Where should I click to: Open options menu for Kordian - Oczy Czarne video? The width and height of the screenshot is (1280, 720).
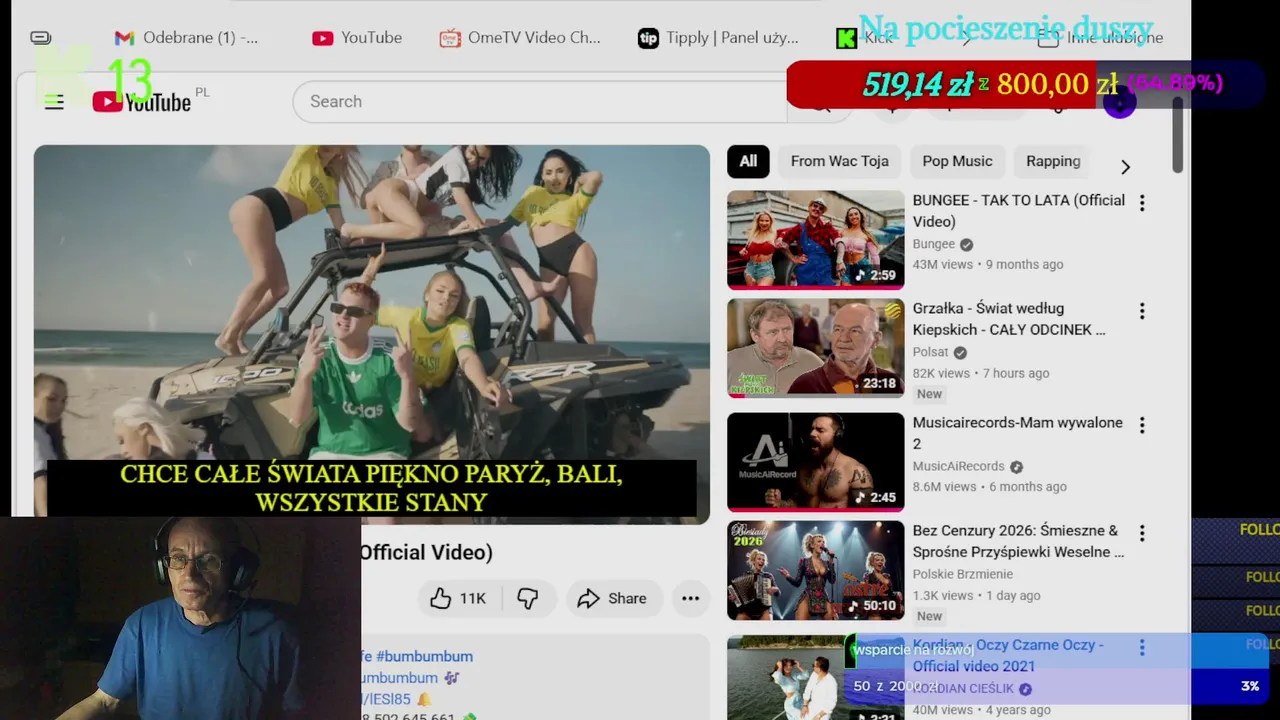tap(1141, 648)
